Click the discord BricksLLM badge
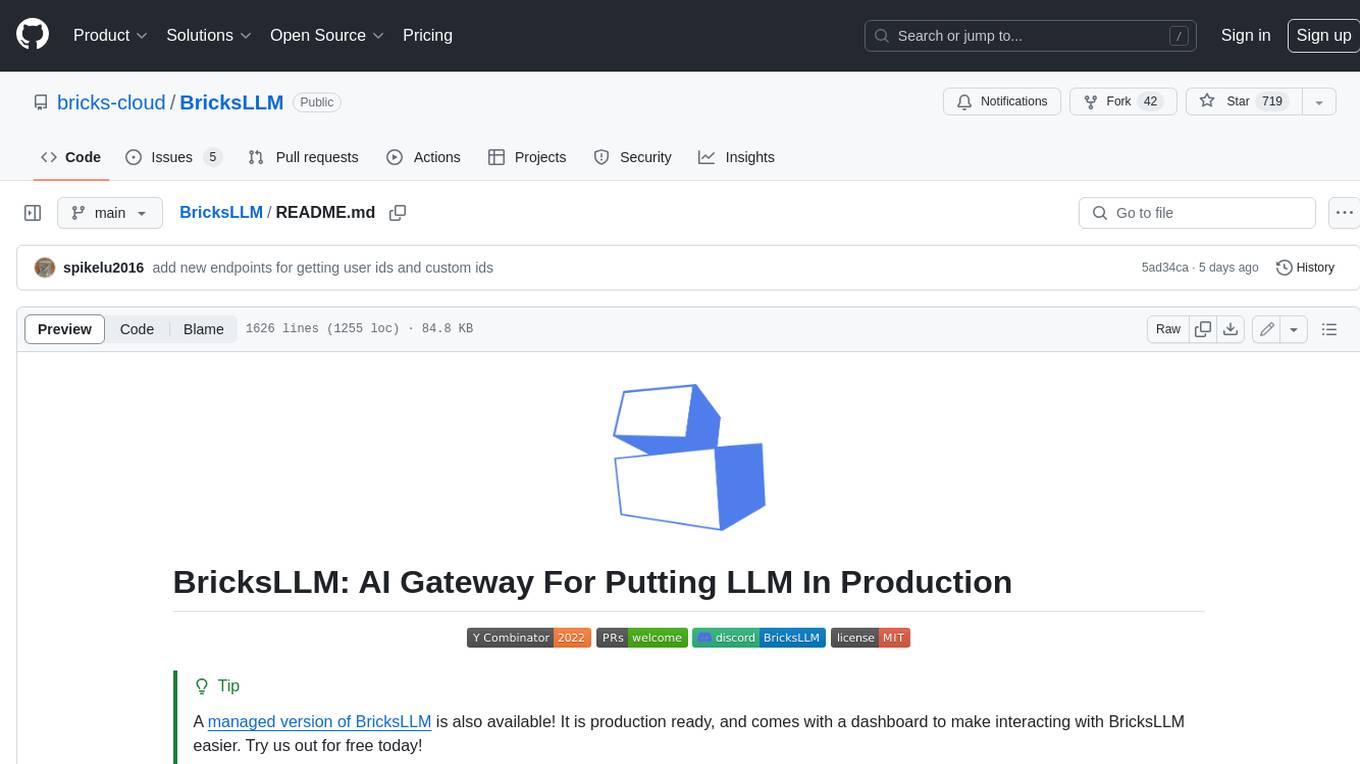Viewport: 1360px width, 764px height. pyautogui.click(x=759, y=638)
